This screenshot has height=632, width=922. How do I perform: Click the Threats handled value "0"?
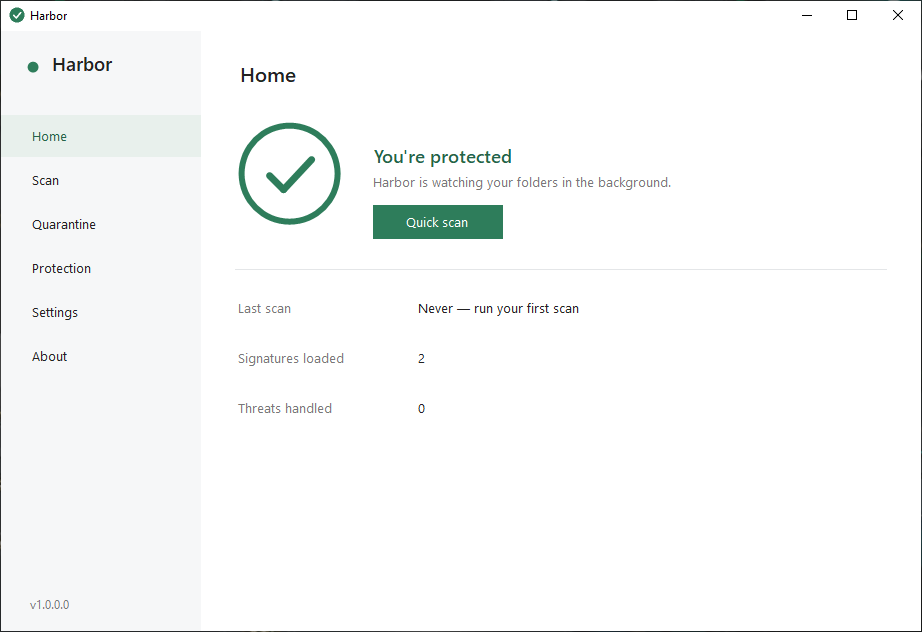(421, 409)
